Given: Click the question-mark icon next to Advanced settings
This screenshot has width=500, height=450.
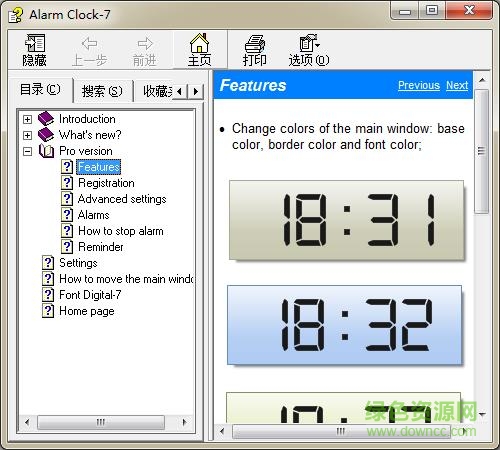Looking at the screenshot, I should [x=67, y=199].
